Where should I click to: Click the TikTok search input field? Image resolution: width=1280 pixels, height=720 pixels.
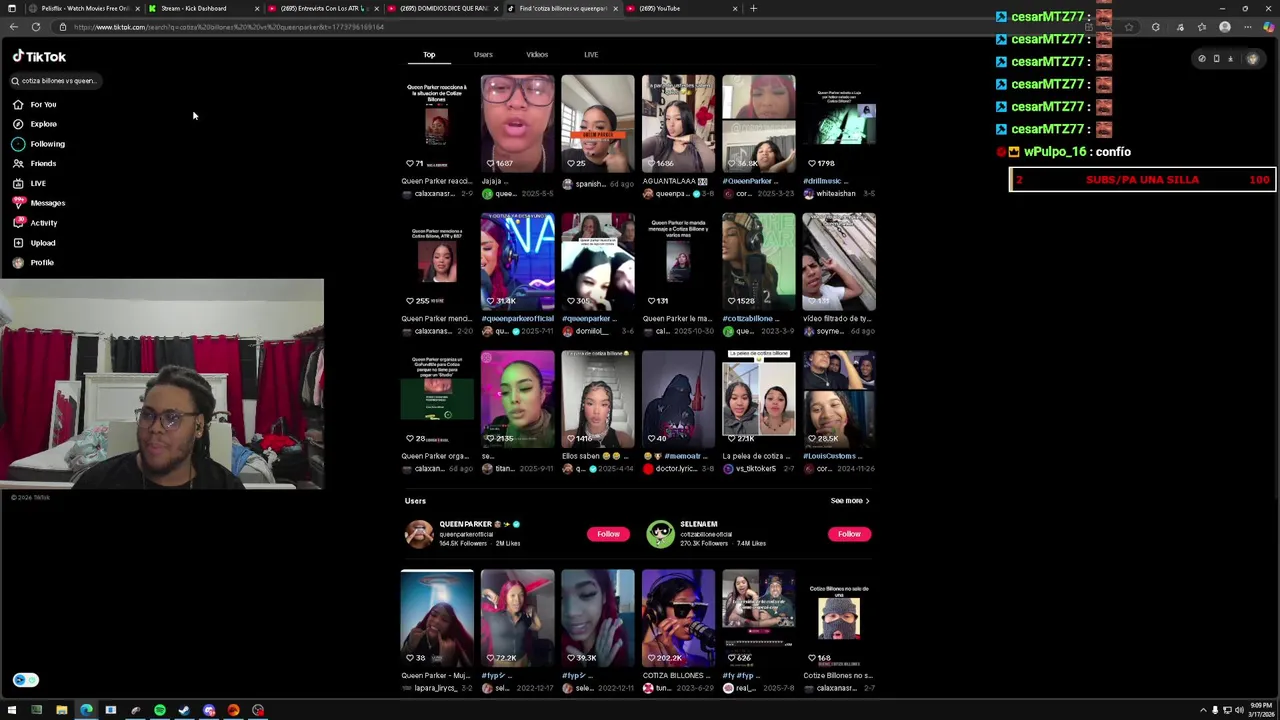(58, 81)
